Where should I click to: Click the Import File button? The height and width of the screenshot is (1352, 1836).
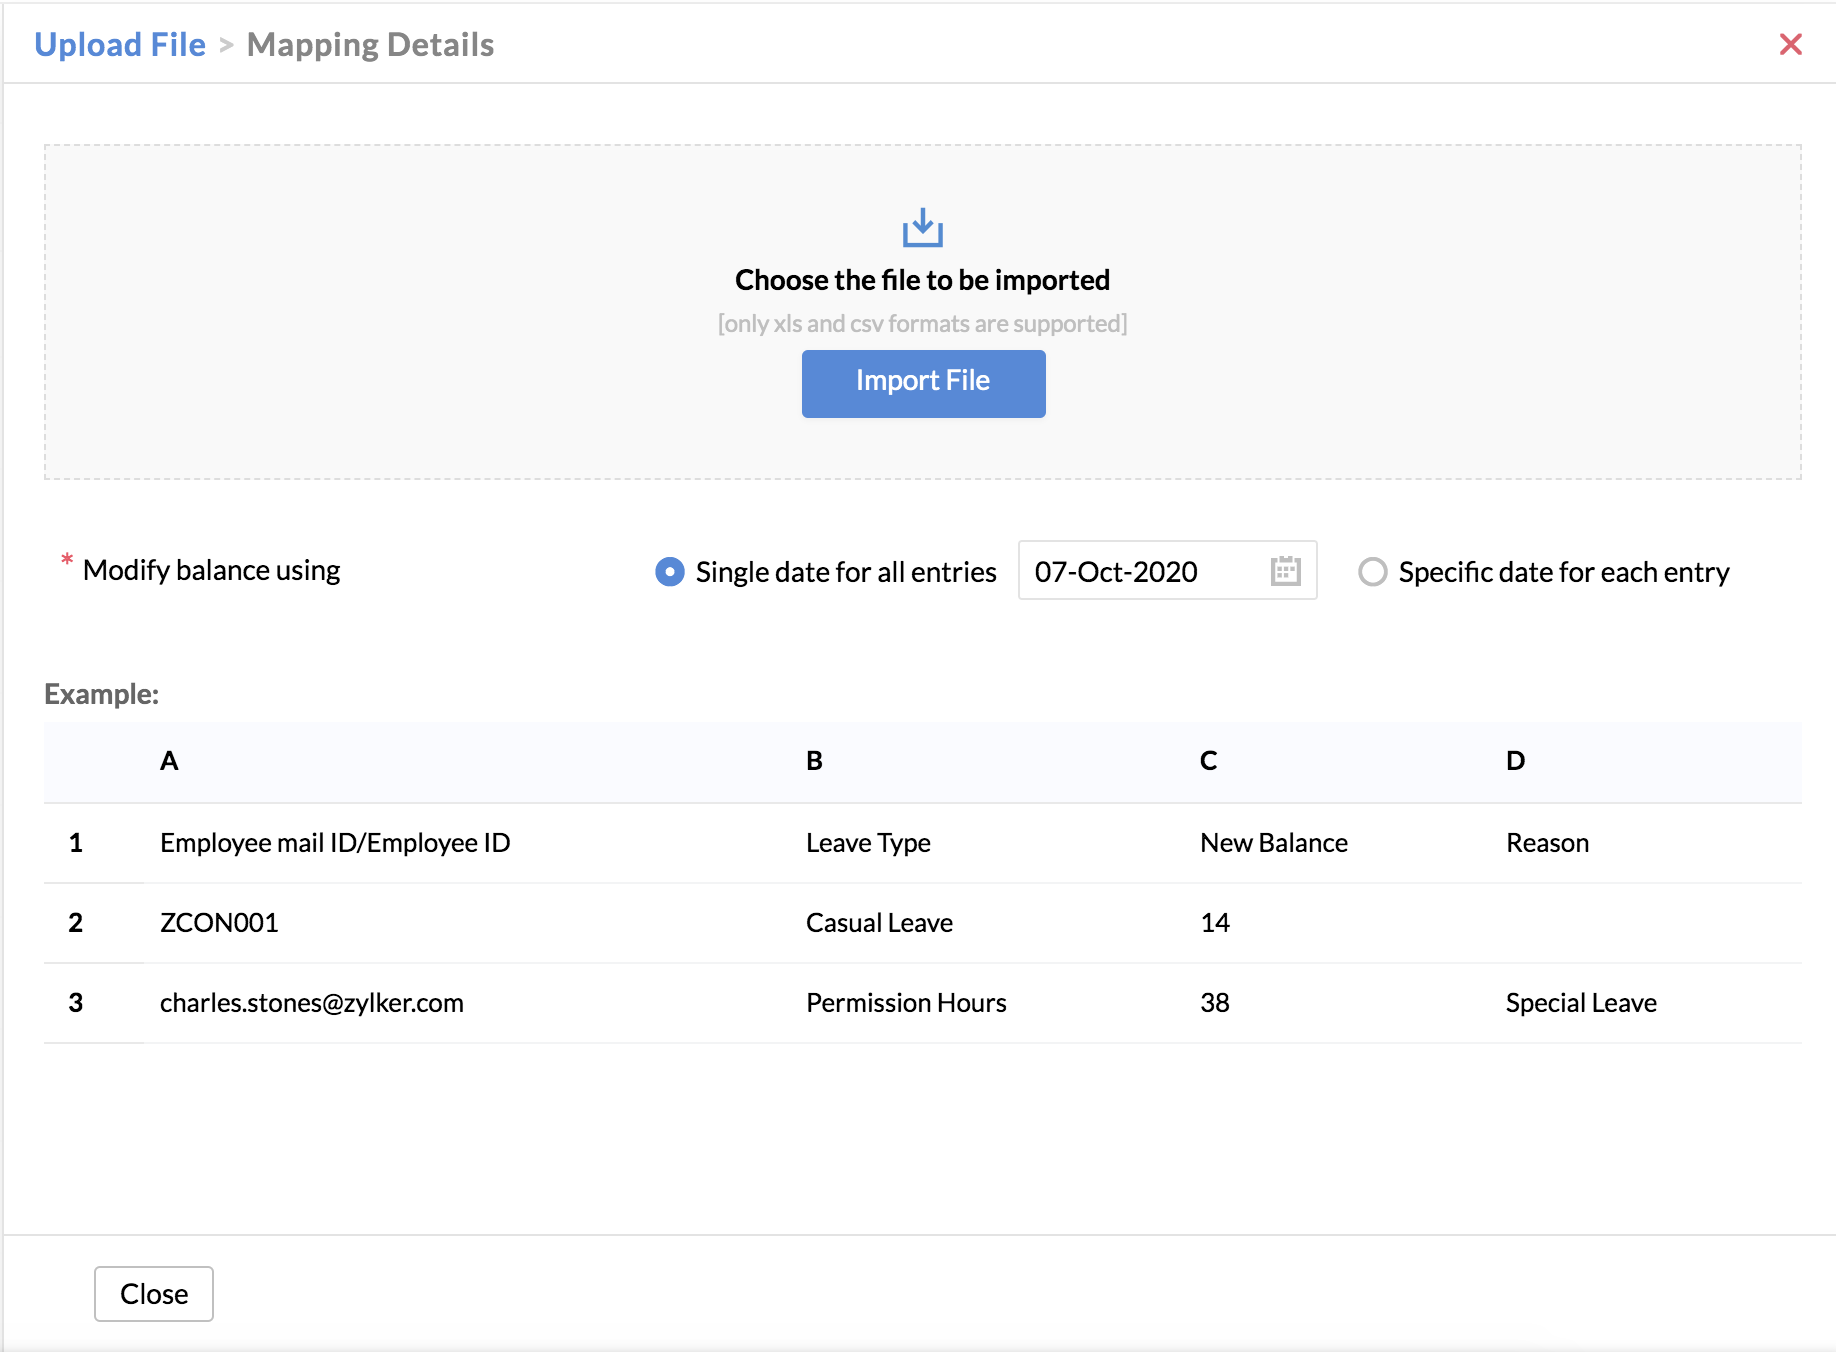click(x=923, y=383)
